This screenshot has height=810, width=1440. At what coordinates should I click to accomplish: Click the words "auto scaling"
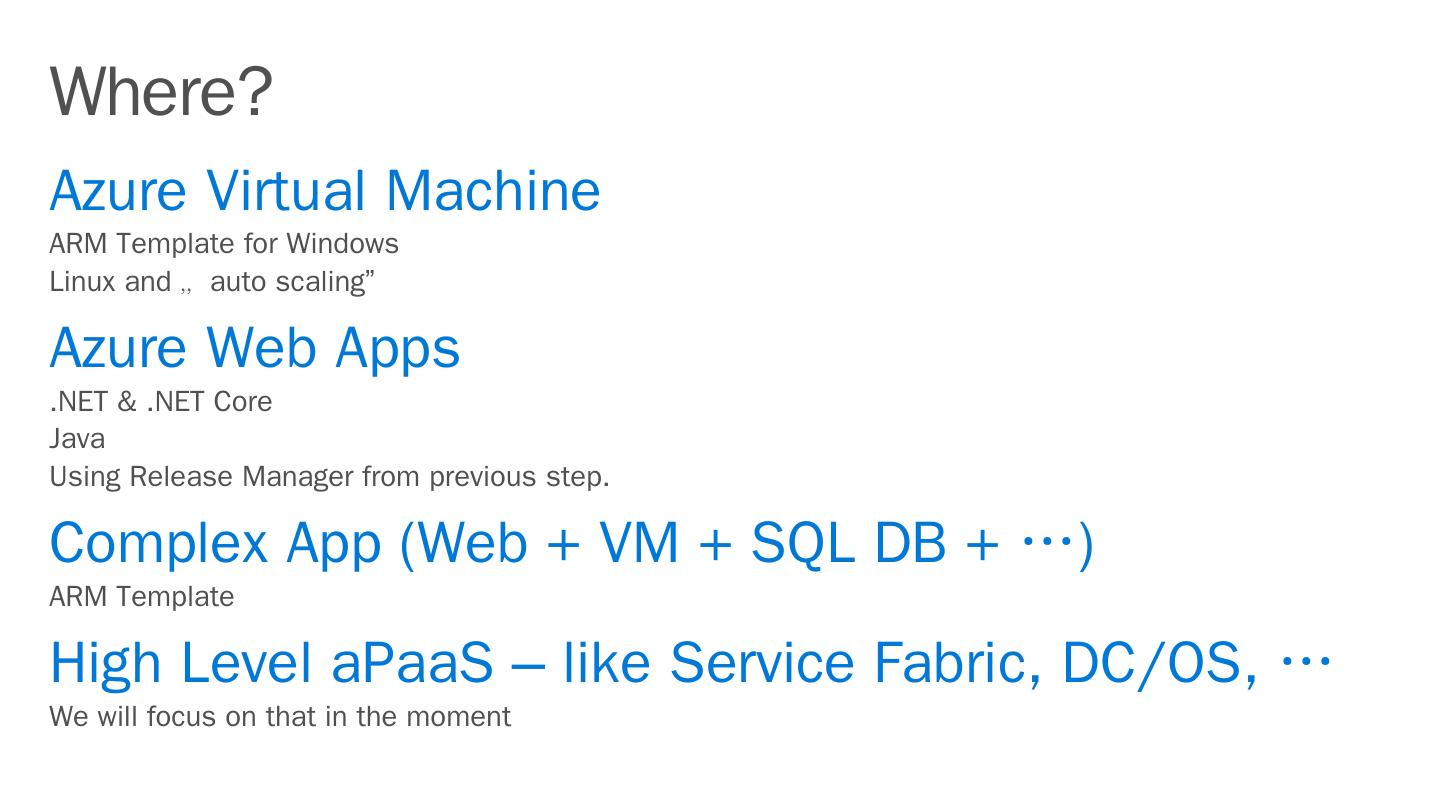(x=292, y=282)
